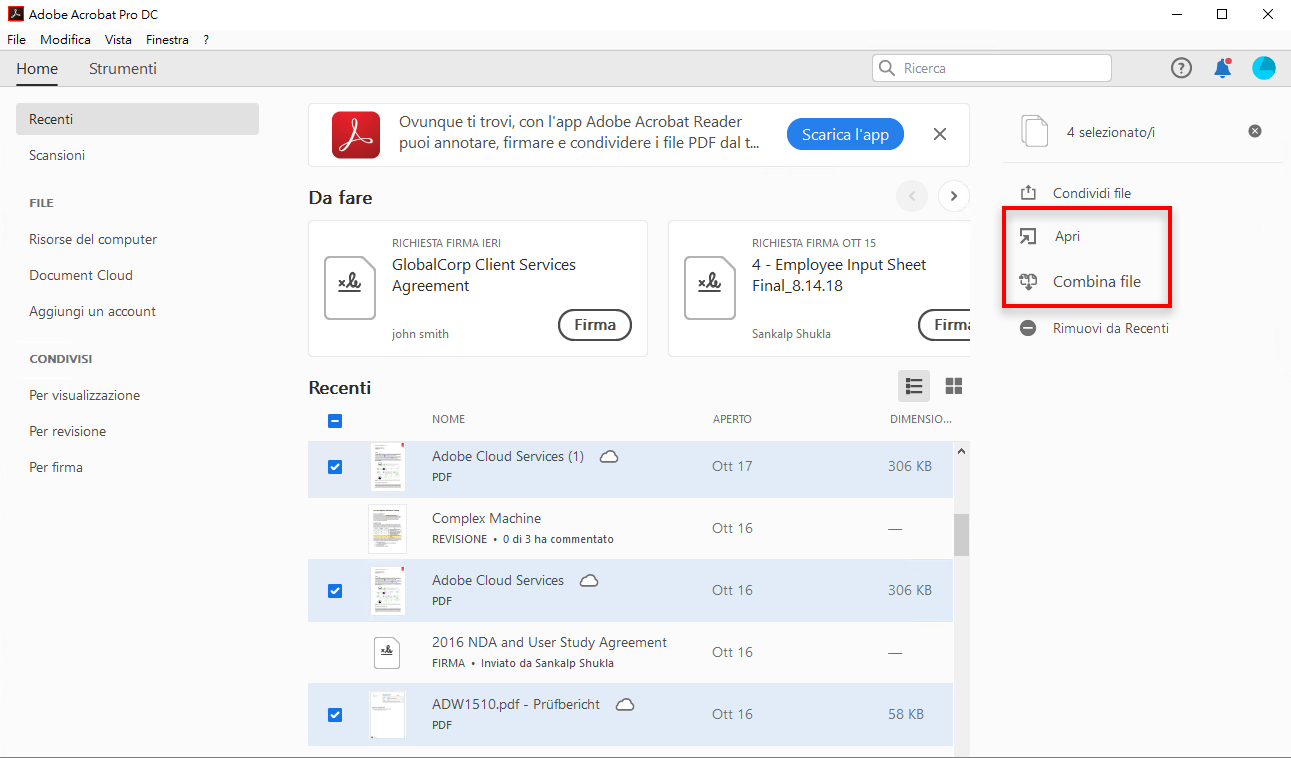Screen dimensions: 1291x758
Task: Click the Scarica l'app button
Action: click(x=845, y=134)
